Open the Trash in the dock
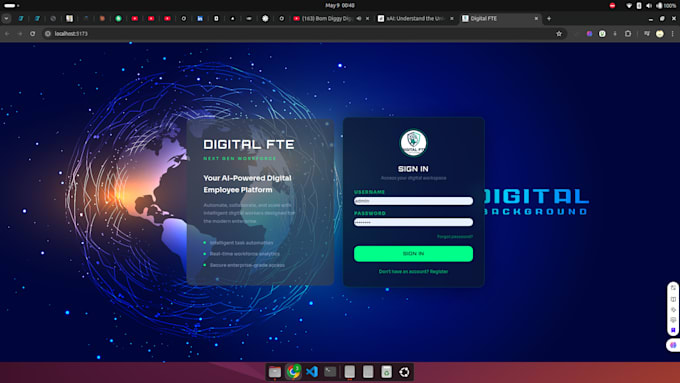The image size is (680, 383). [386, 372]
